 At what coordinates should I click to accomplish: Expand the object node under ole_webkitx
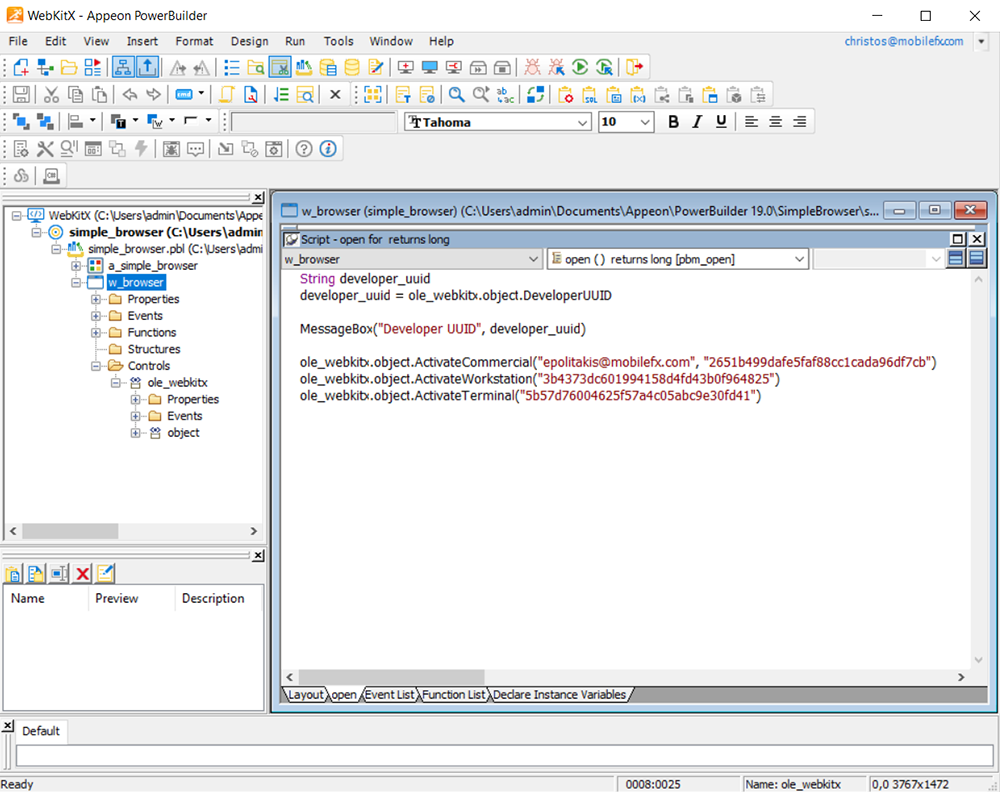click(x=135, y=433)
